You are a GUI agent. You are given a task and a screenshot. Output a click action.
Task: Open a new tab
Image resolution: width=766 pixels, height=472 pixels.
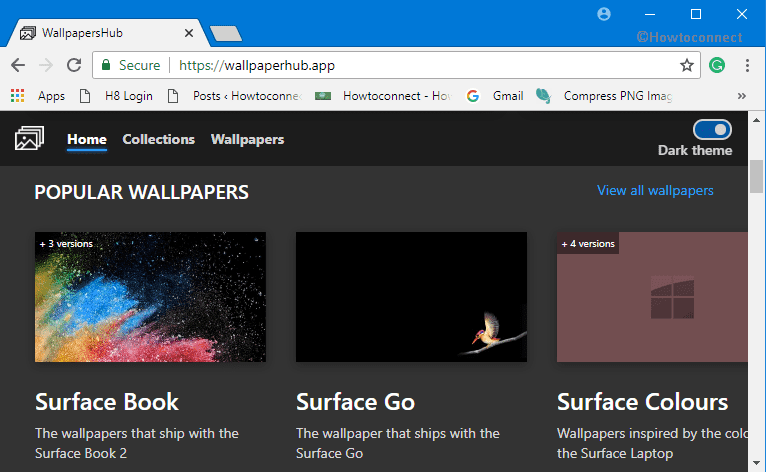click(x=226, y=34)
